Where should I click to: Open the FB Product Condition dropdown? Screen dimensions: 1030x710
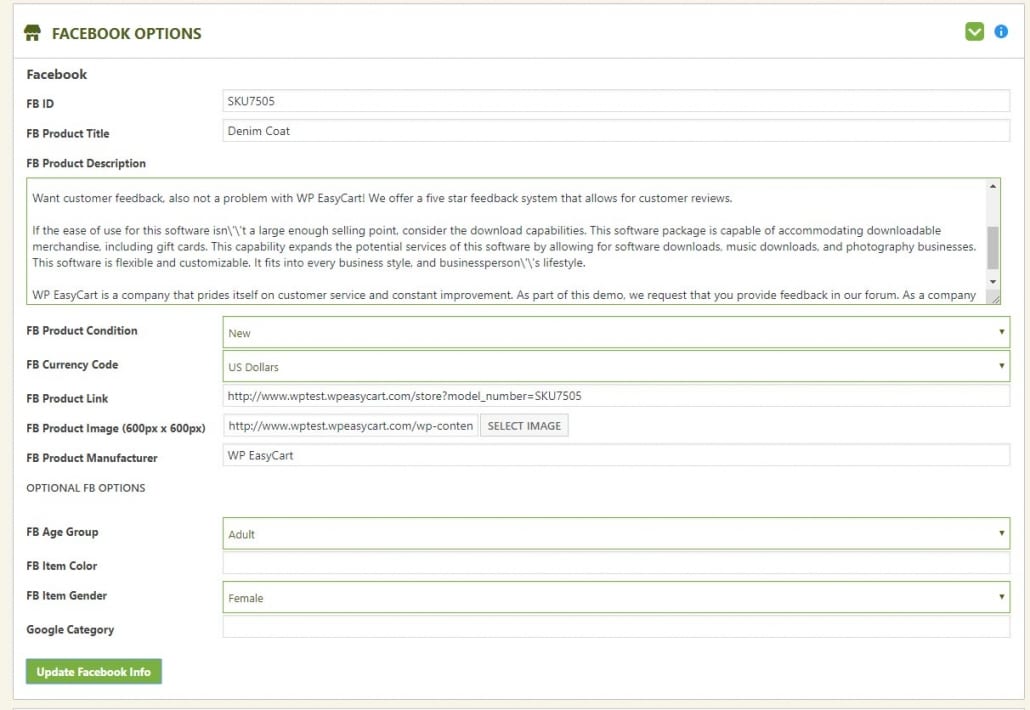pyautogui.click(x=615, y=333)
